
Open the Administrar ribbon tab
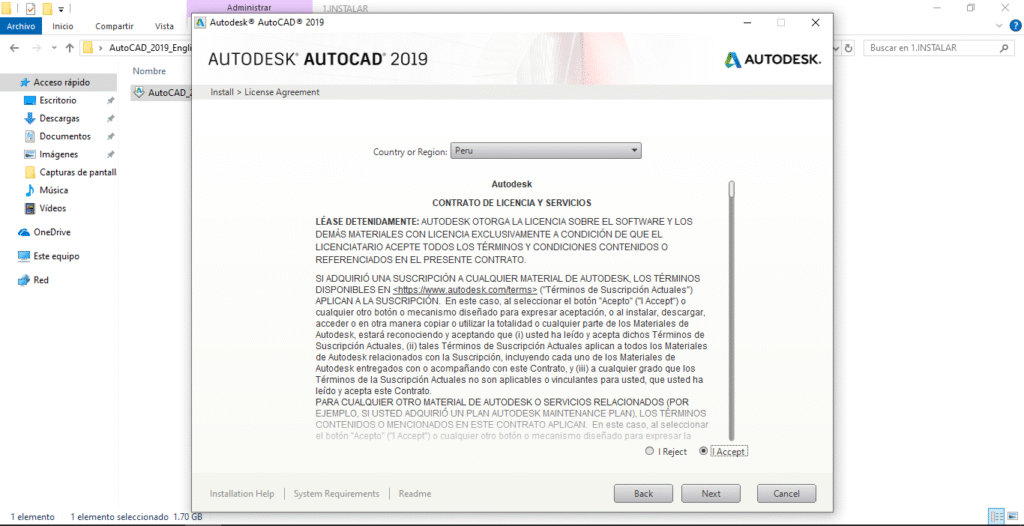(x=249, y=8)
